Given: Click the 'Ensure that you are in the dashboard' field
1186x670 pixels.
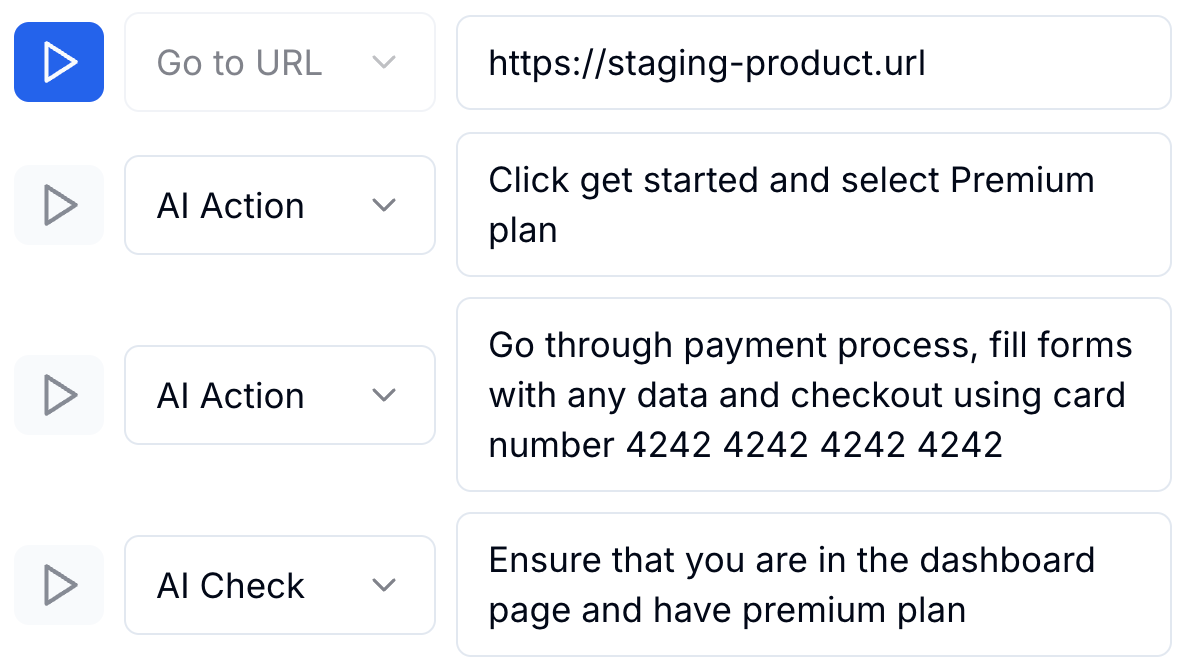Looking at the screenshot, I should (812, 585).
